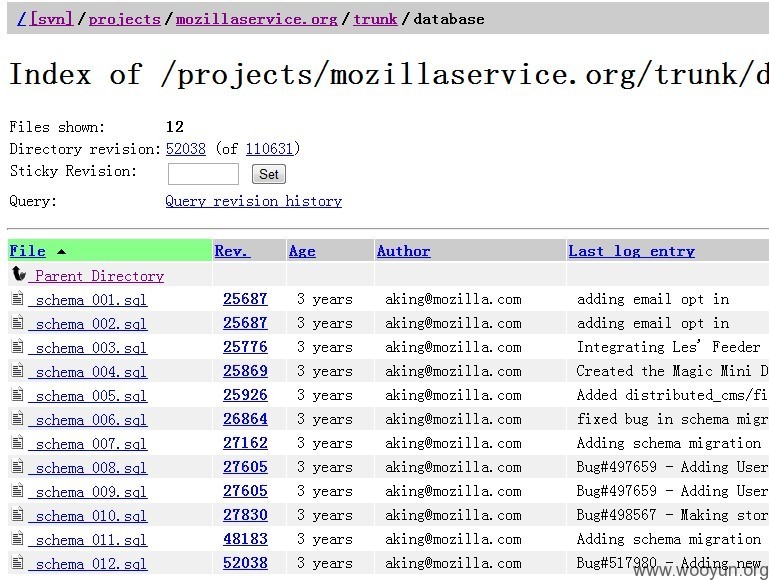Viewport: 769px width, 580px height.
Task: Click file icon beside schema_012.sql
Action: pos(18,562)
